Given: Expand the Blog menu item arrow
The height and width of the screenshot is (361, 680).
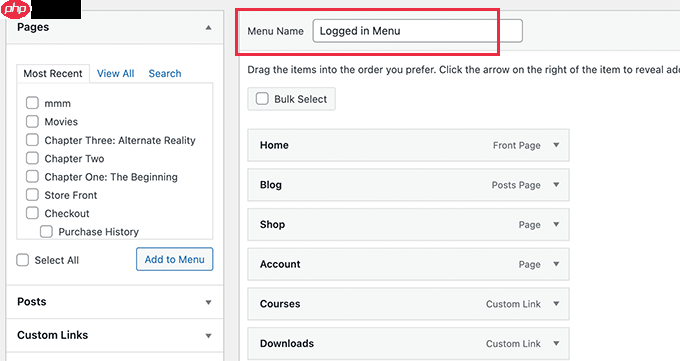Looking at the screenshot, I should (556, 185).
